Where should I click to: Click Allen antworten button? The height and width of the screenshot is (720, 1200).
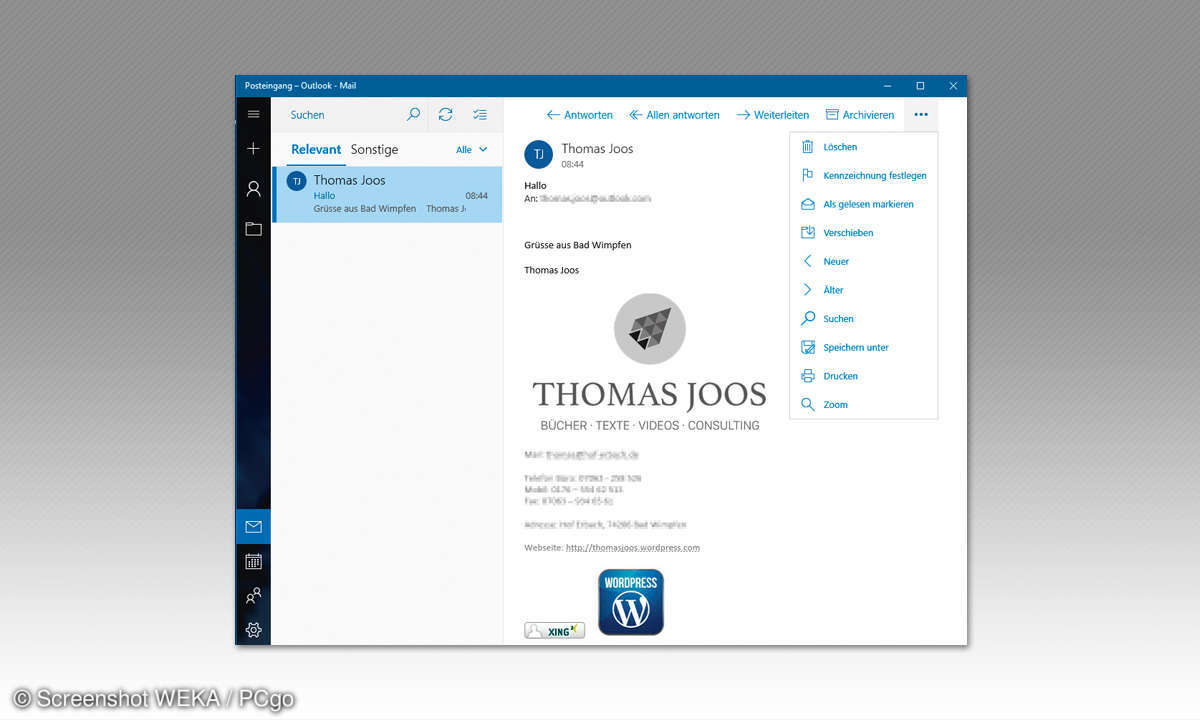[x=674, y=115]
